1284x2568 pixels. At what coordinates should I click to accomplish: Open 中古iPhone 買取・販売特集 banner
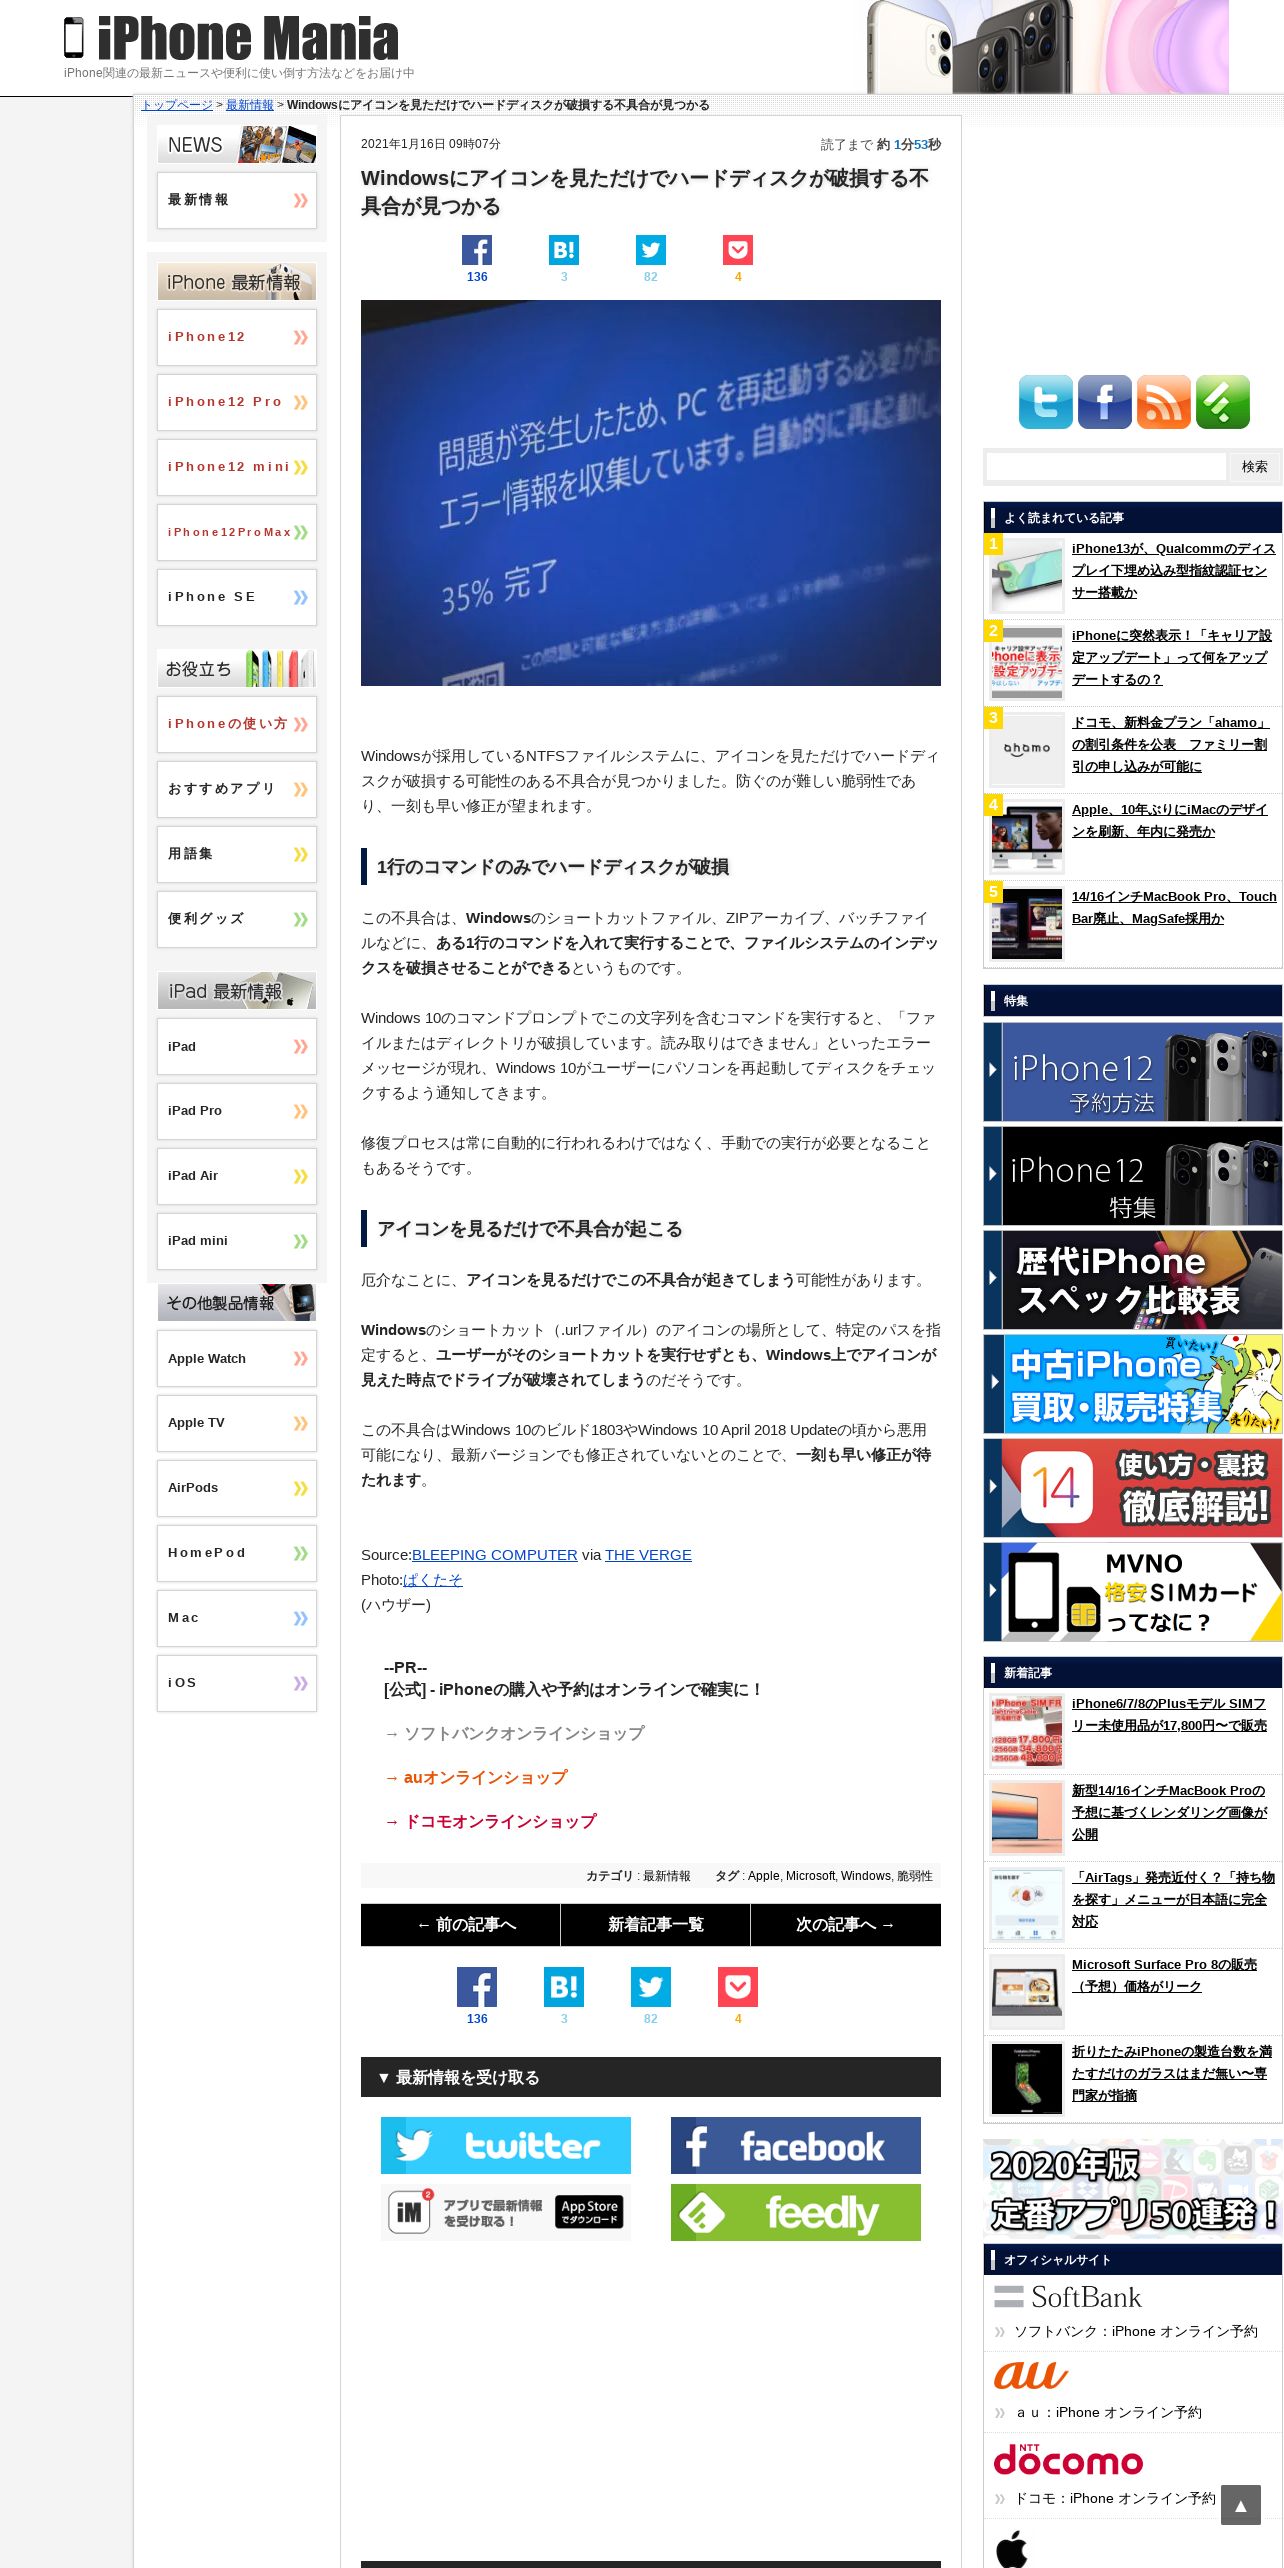click(1133, 1384)
